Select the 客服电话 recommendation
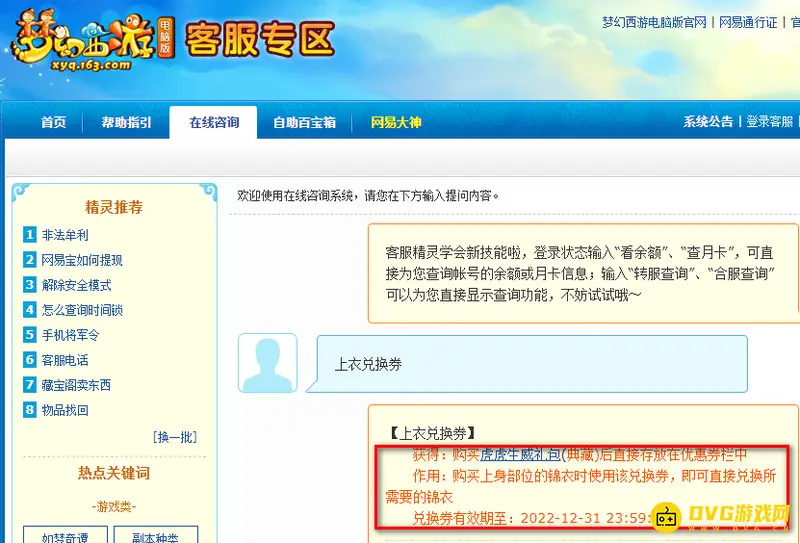Image resolution: width=800 pixels, height=543 pixels. click(65, 360)
